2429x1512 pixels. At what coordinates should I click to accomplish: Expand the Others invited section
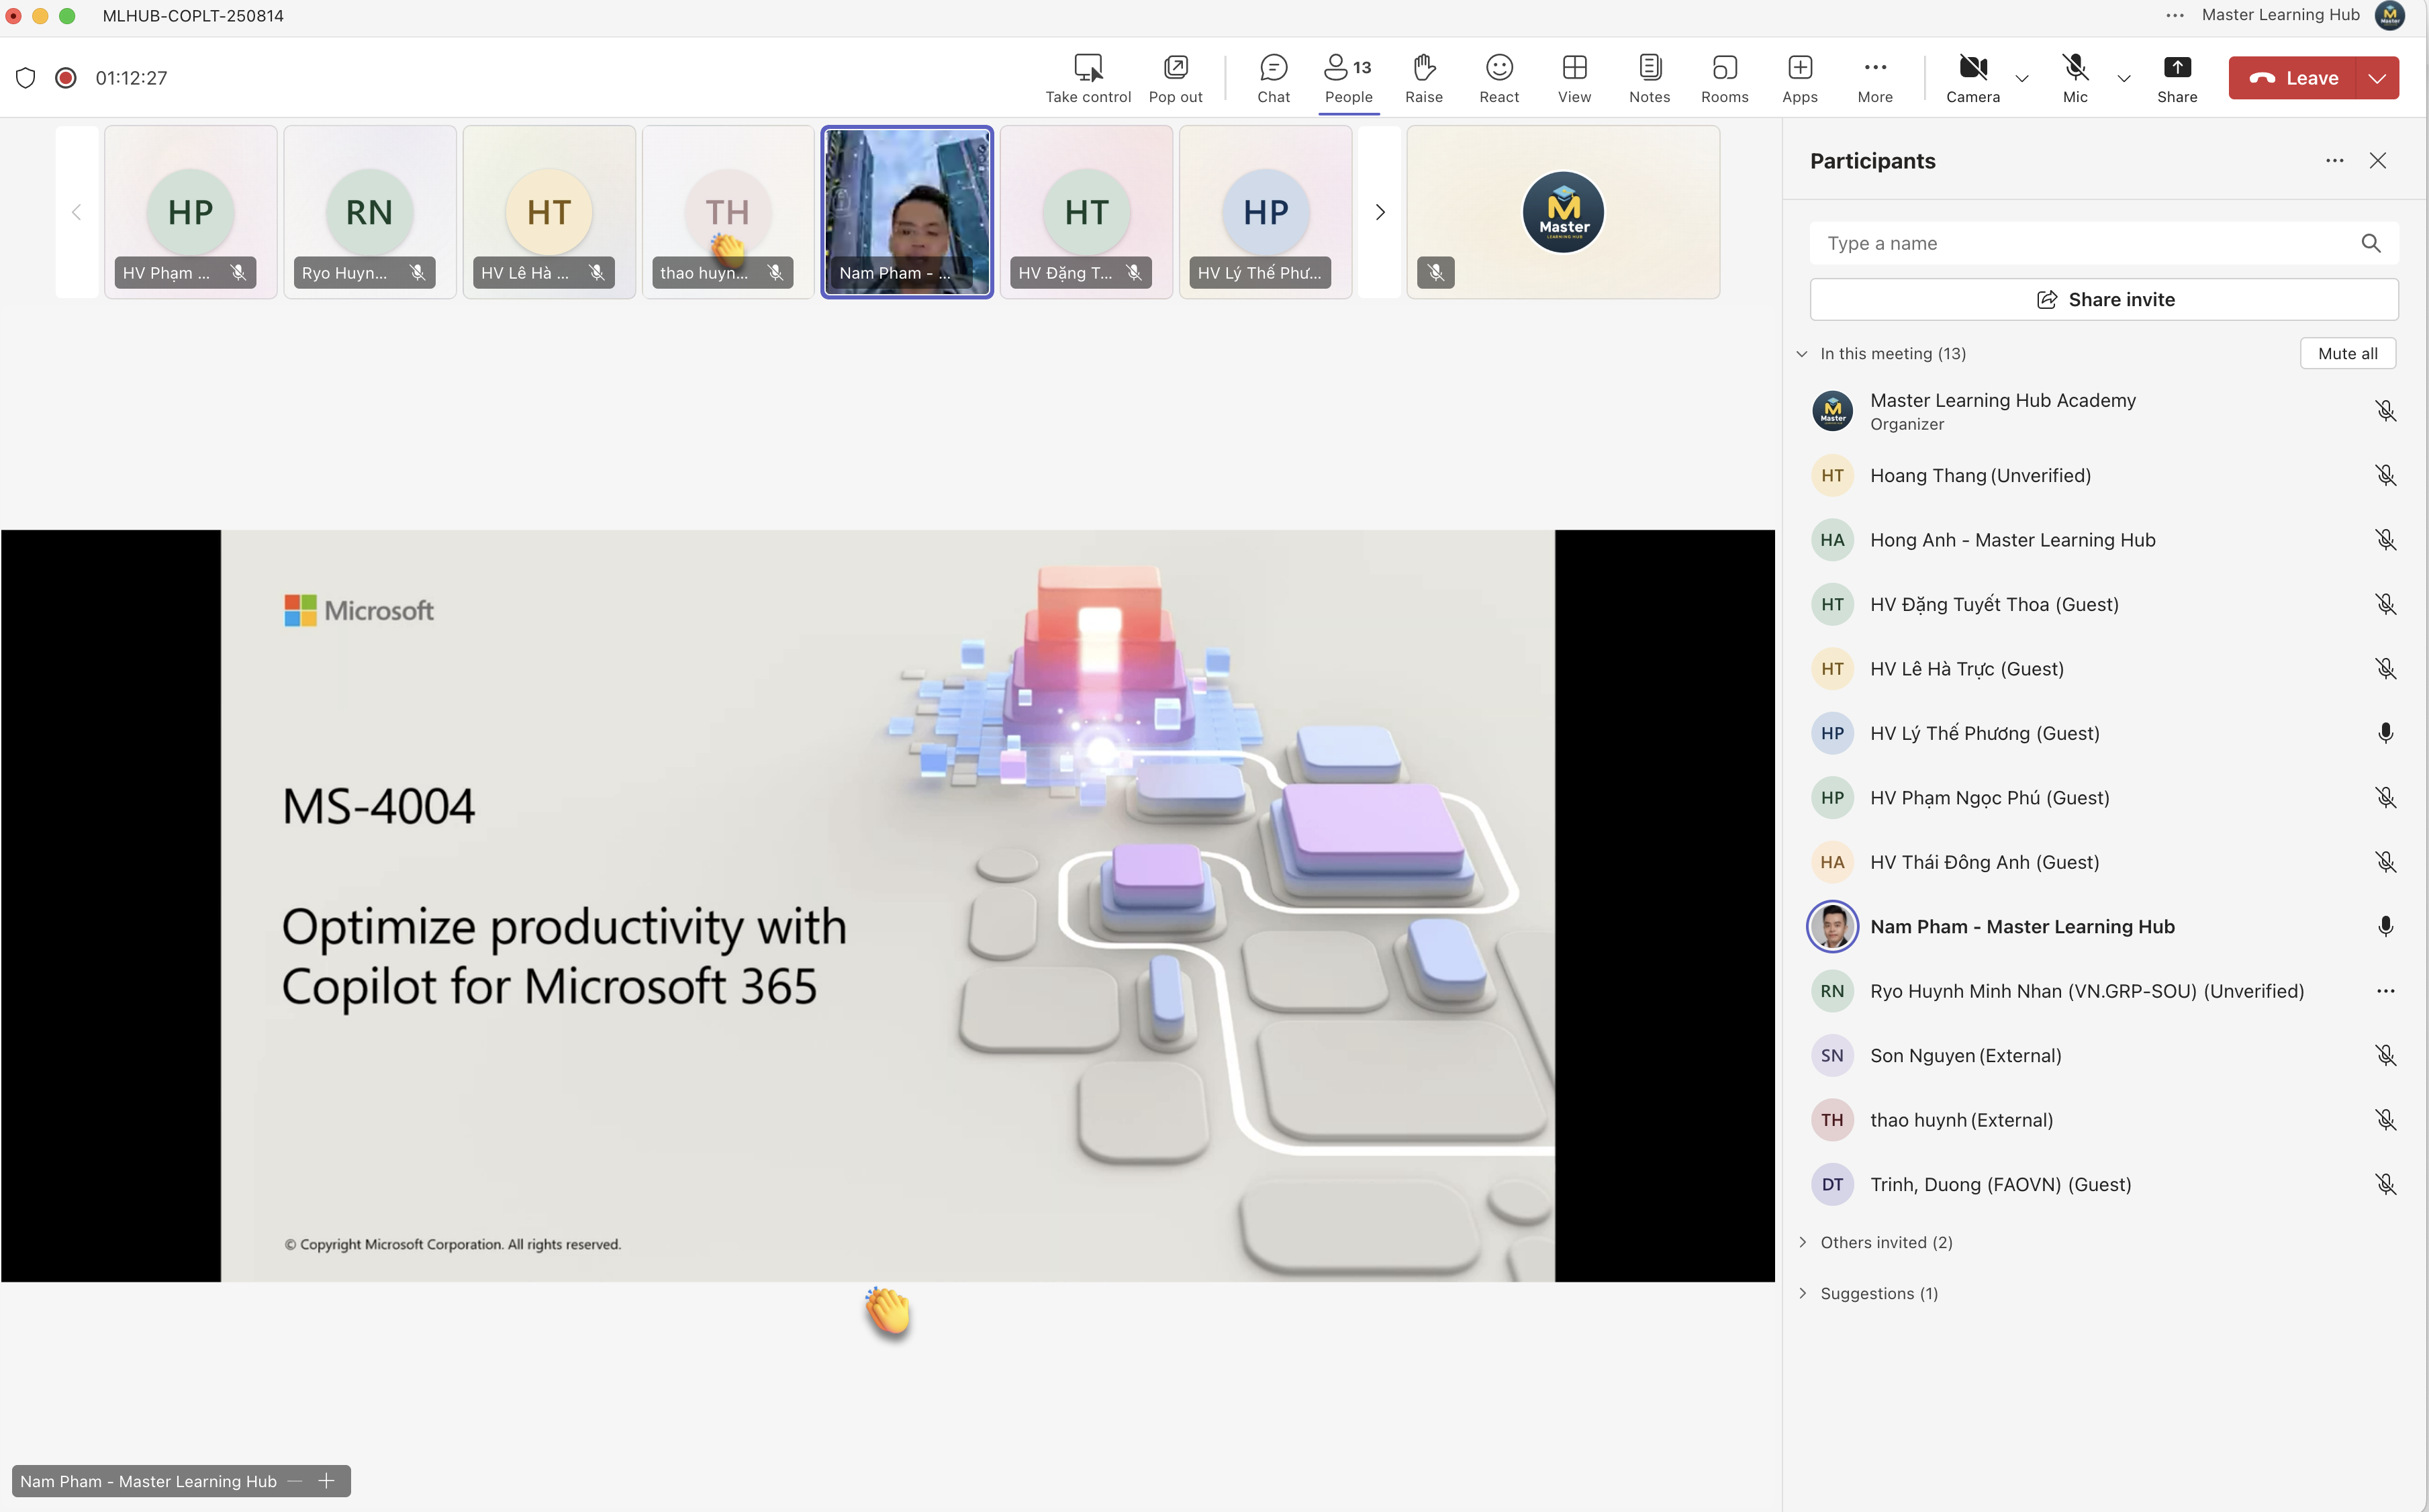pos(1802,1242)
